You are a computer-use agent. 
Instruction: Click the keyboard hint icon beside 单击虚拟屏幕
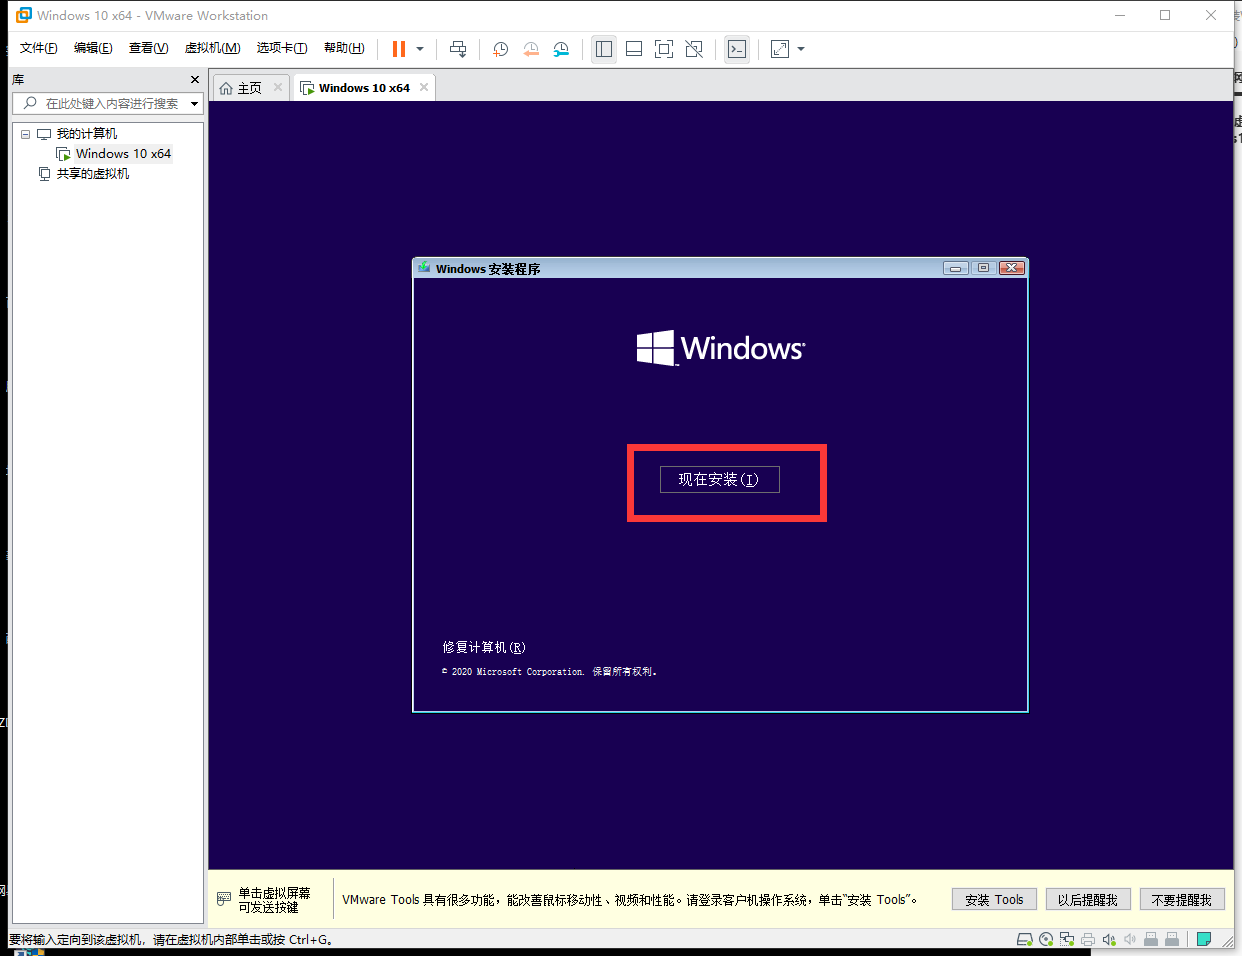click(224, 899)
